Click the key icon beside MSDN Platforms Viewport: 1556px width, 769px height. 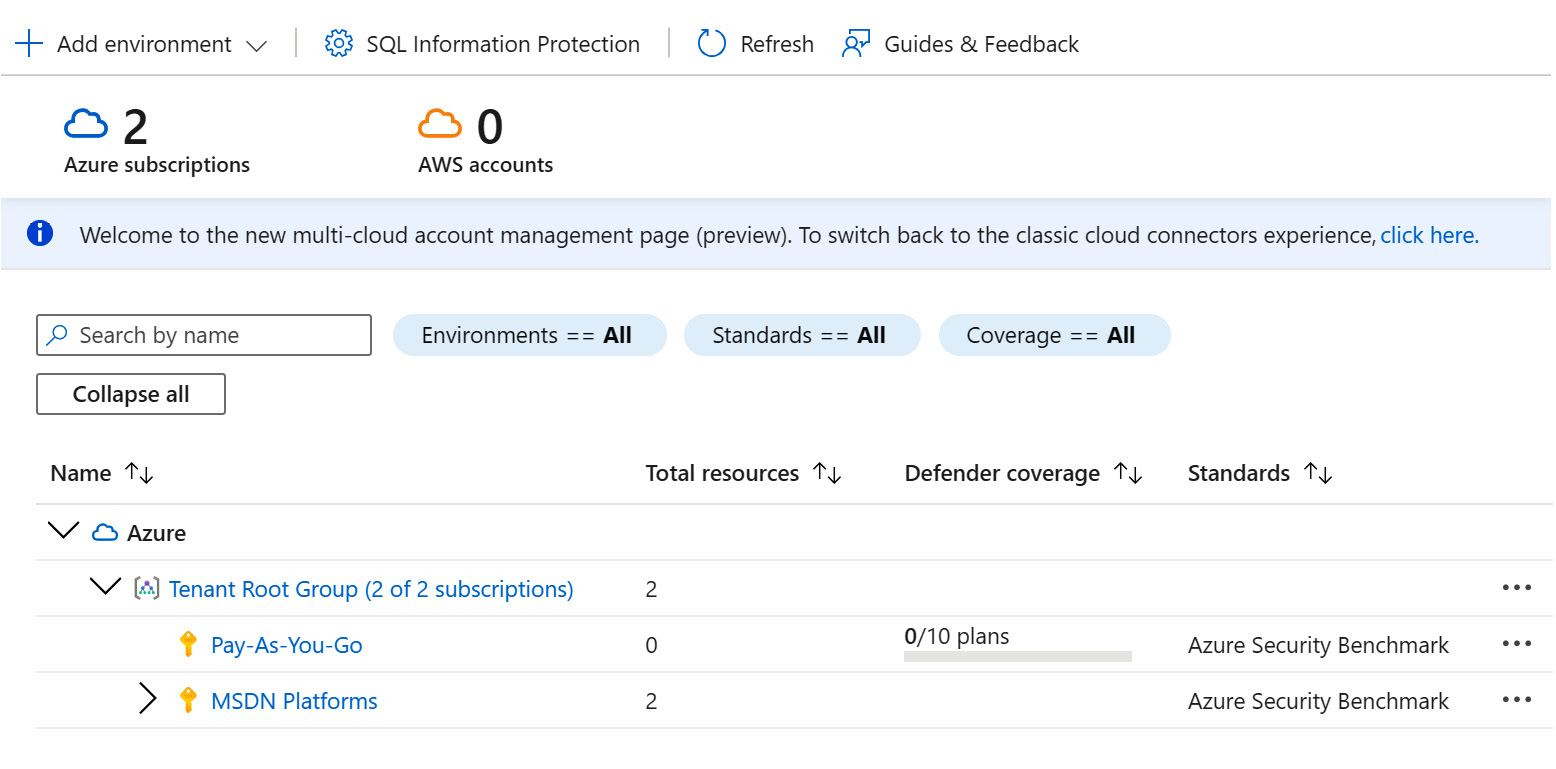point(187,700)
